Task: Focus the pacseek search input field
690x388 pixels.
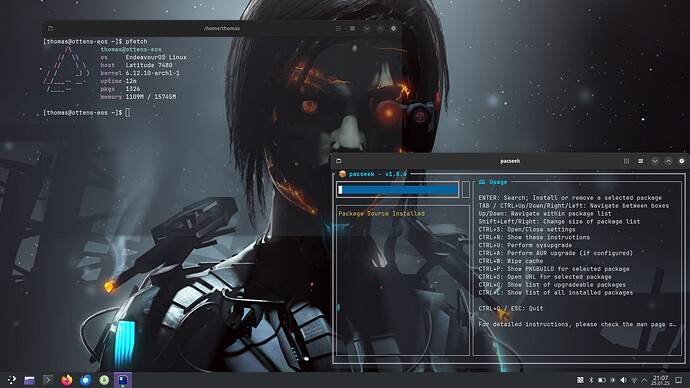Action: [x=398, y=190]
